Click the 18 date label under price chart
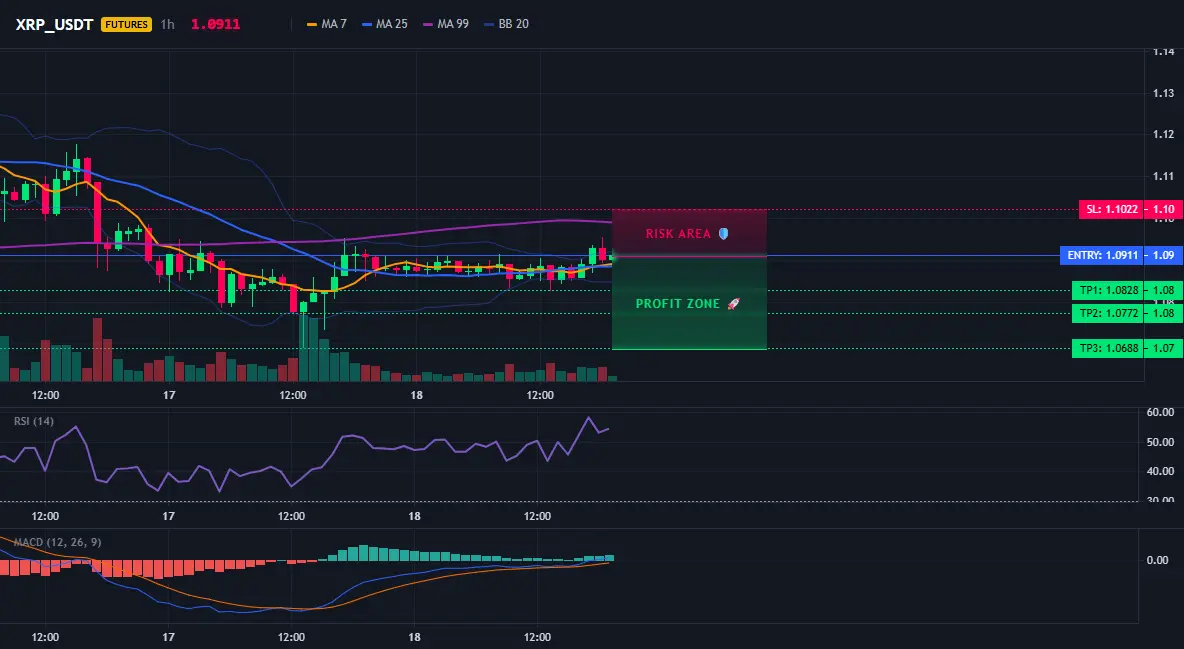This screenshot has height=649, width=1184. coord(416,395)
